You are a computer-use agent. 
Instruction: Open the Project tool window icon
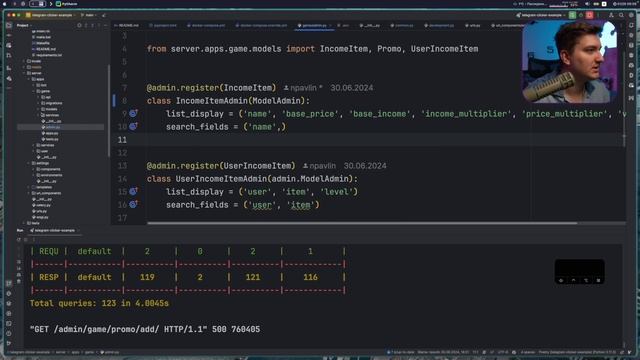pos(9,25)
